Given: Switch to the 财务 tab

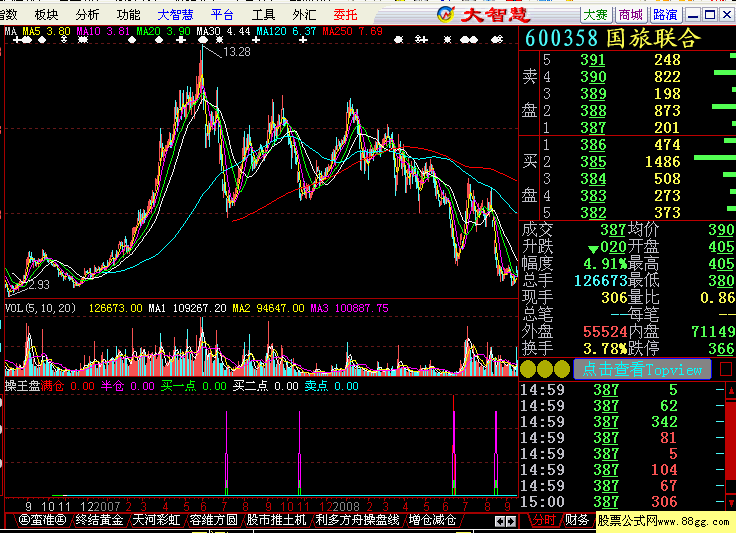Looking at the screenshot, I should pos(576,520).
